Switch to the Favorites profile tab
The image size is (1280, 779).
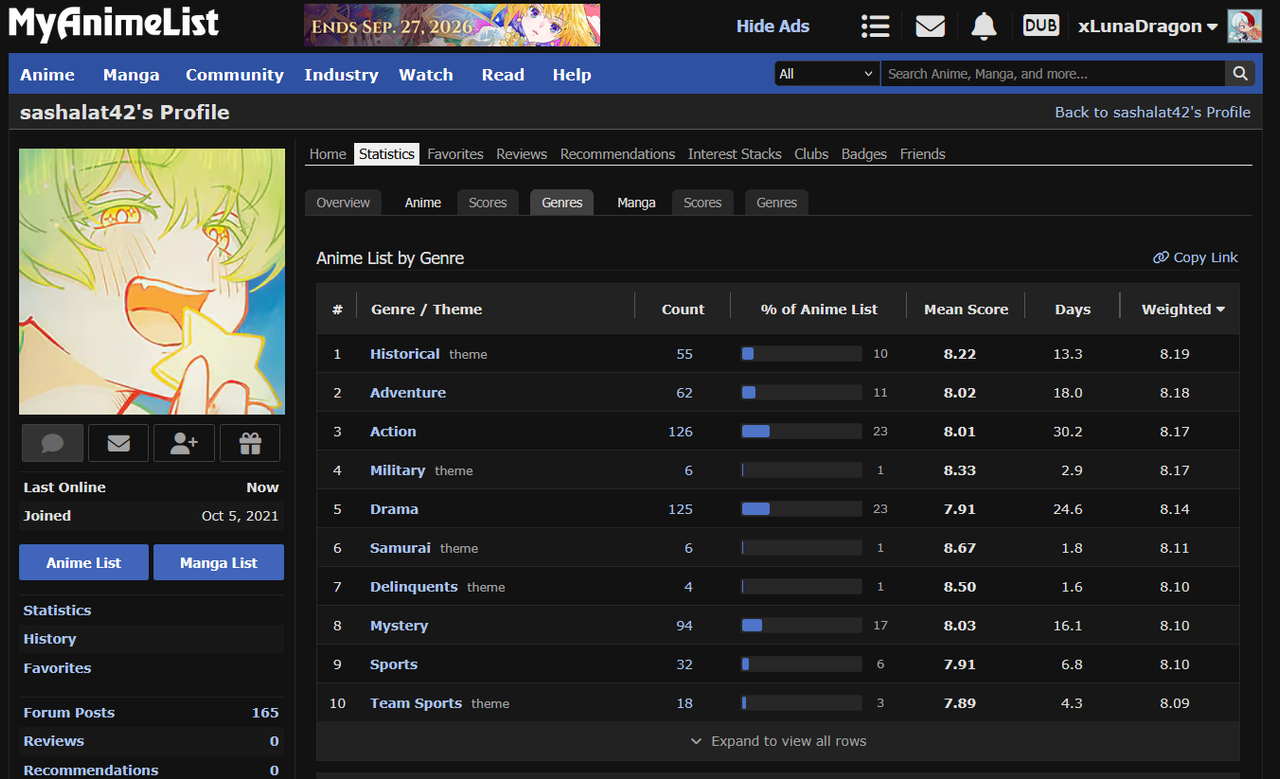tap(455, 154)
